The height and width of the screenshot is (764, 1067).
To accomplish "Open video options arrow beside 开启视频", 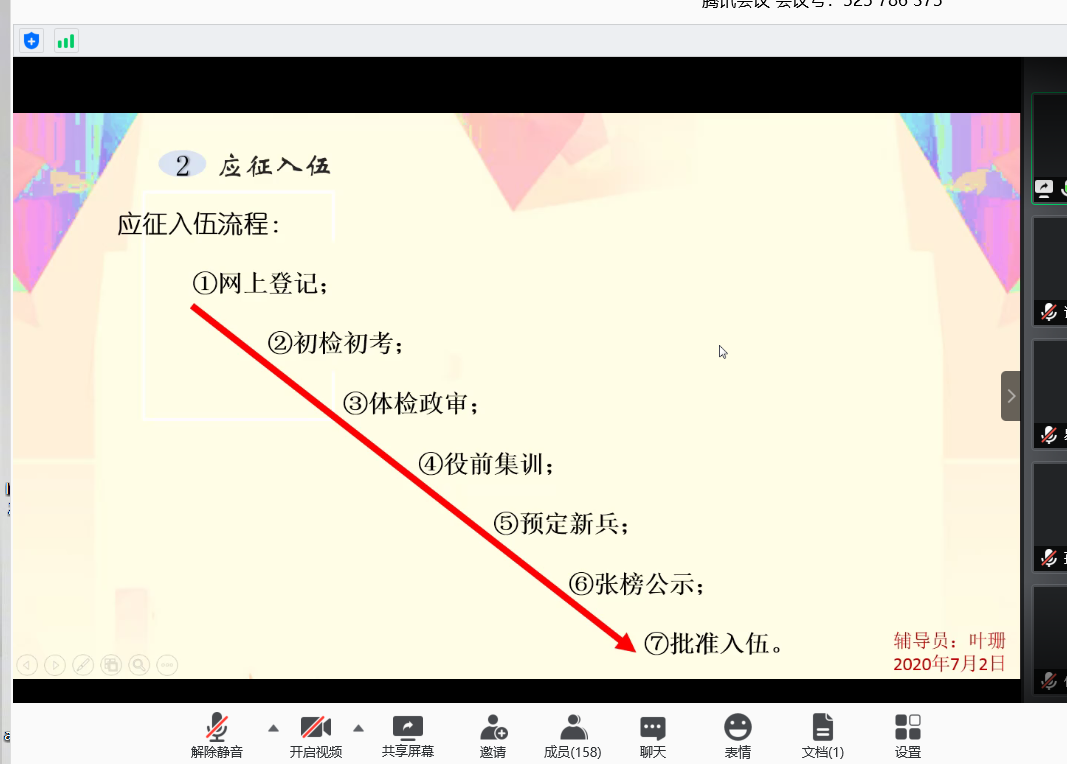I will pyautogui.click(x=359, y=727).
